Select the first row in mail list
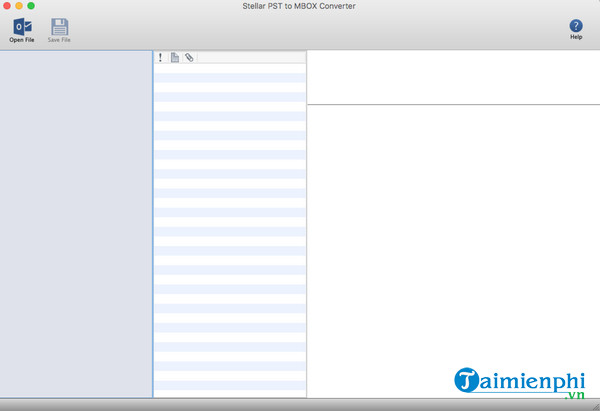This screenshot has height=411, width=600. [230, 68]
